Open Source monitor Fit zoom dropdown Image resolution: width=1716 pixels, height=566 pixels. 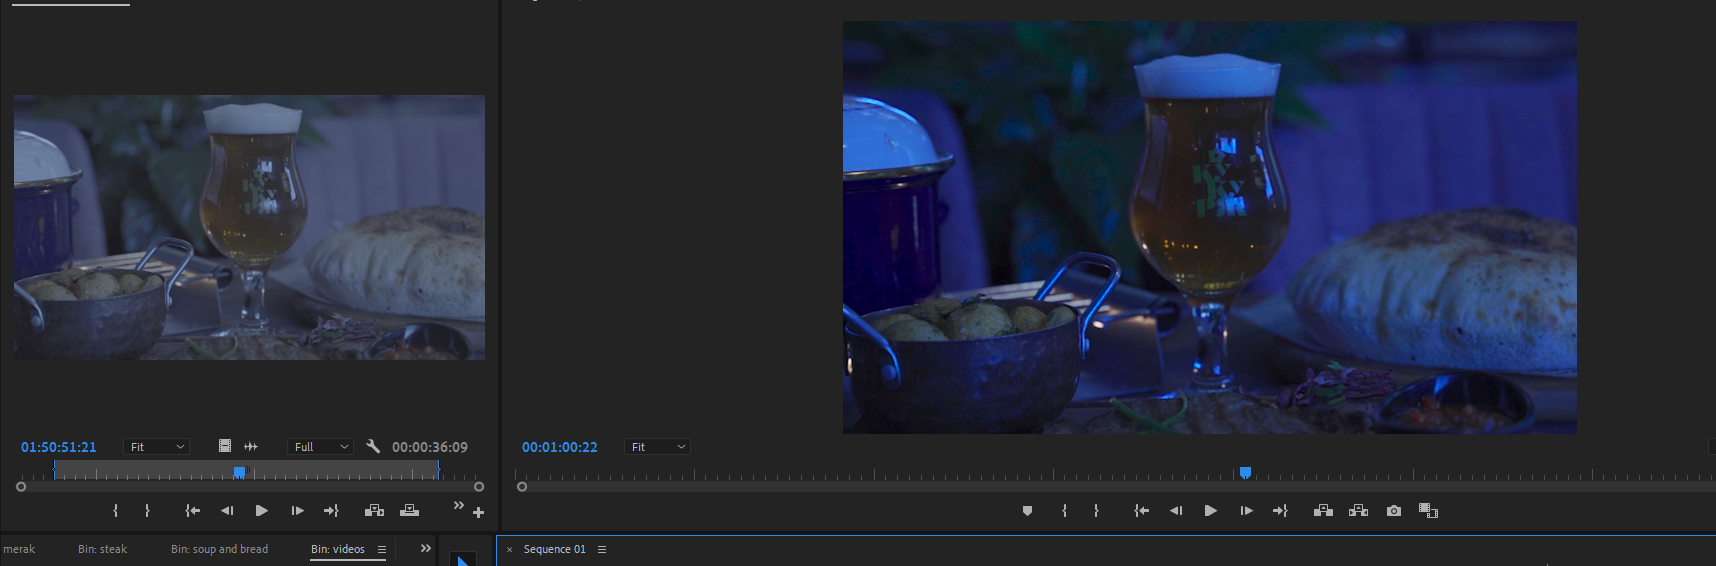click(156, 447)
